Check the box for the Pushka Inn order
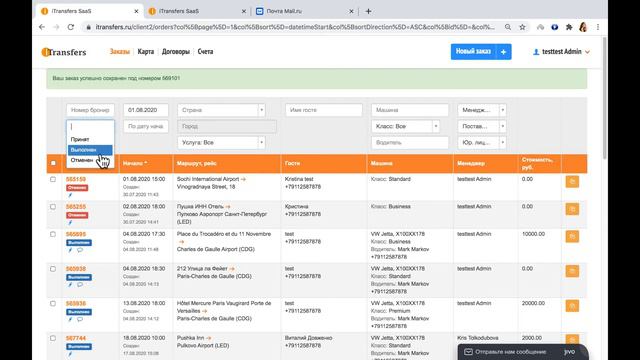640x360 pixels. tap(53, 338)
